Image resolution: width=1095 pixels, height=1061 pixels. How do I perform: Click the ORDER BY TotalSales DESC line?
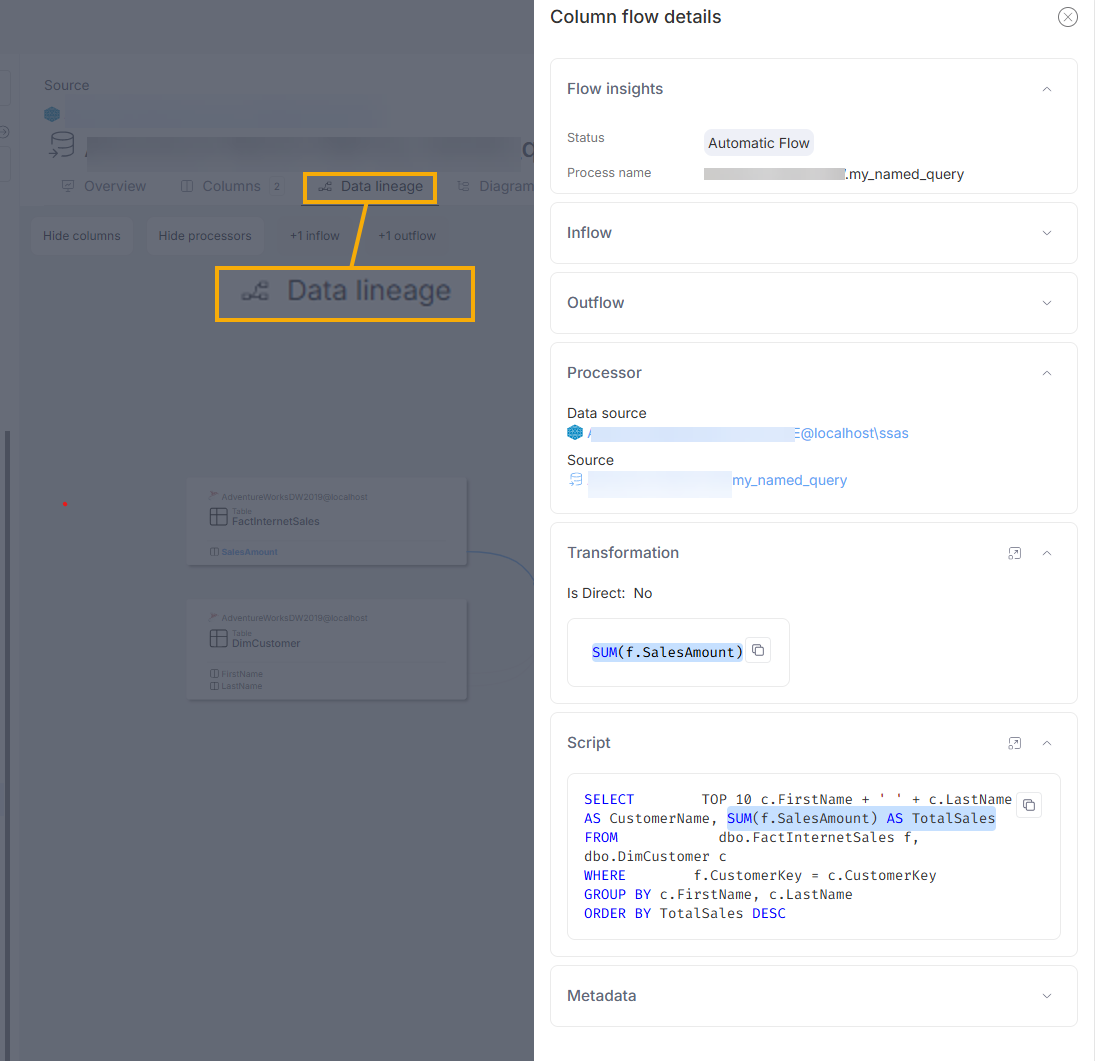684,914
